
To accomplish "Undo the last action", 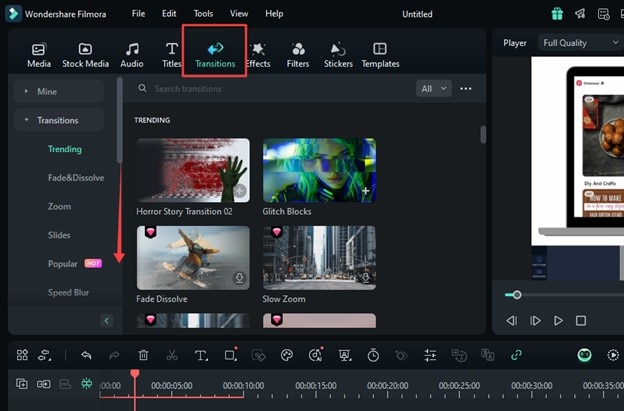I will coord(86,355).
